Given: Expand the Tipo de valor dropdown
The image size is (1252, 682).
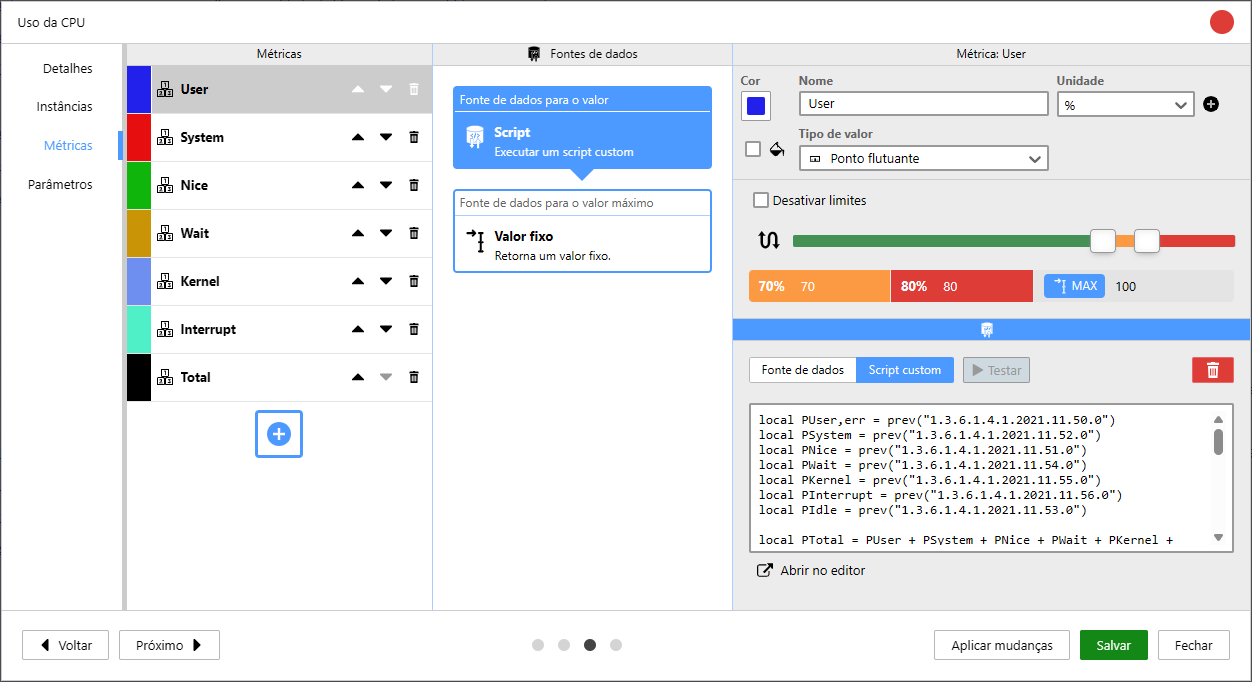Looking at the screenshot, I should tap(923, 158).
